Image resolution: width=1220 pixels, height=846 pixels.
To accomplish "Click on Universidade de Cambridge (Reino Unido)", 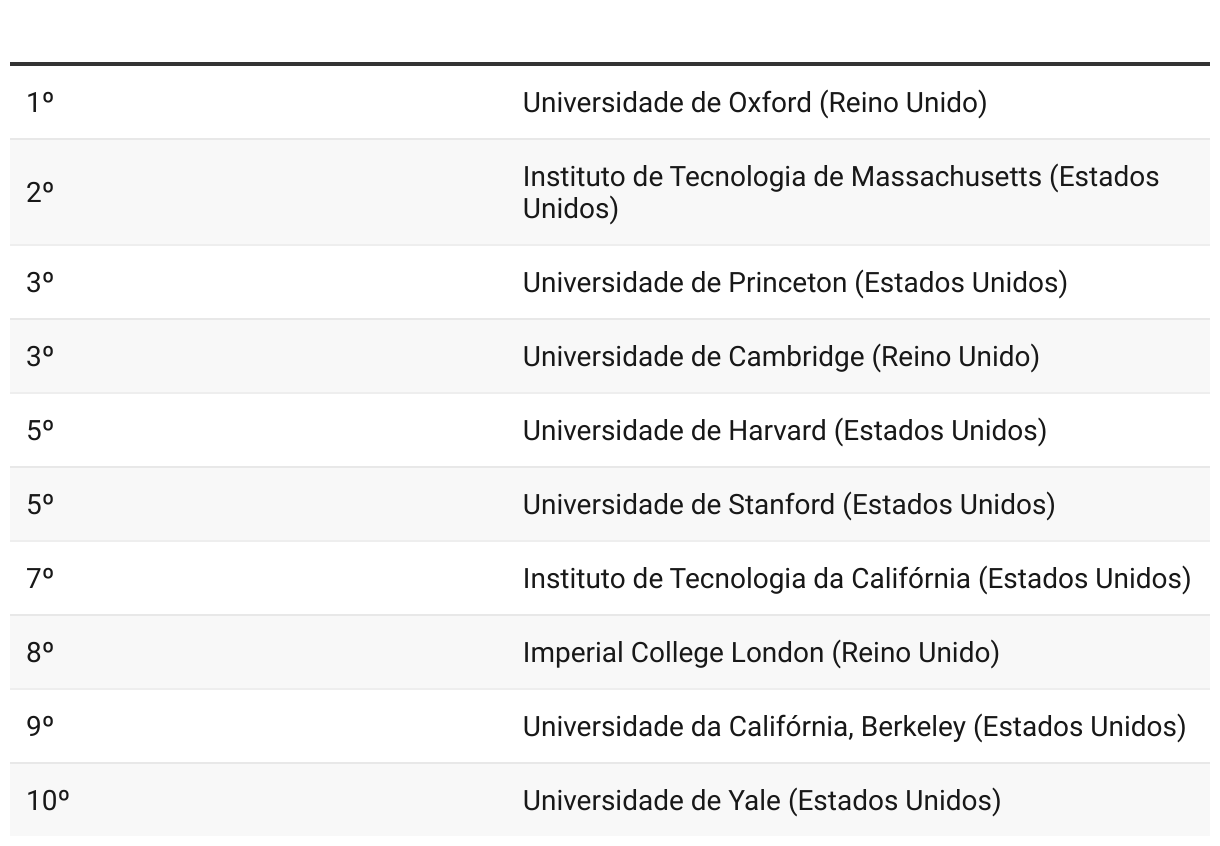I will click(x=781, y=357).
